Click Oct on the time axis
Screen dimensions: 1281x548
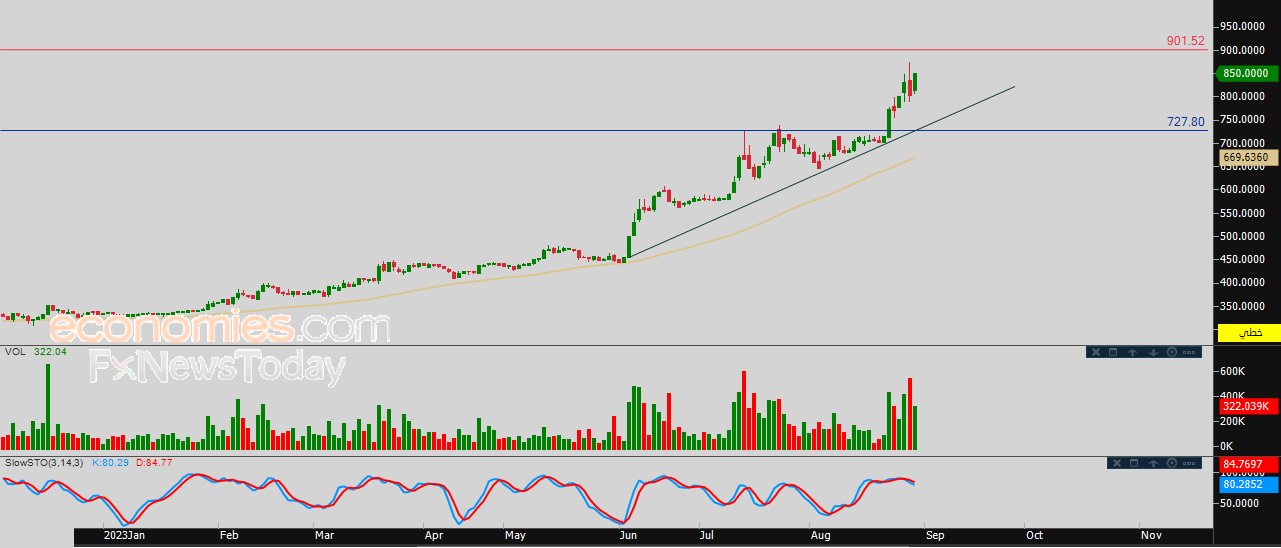tap(1034, 535)
